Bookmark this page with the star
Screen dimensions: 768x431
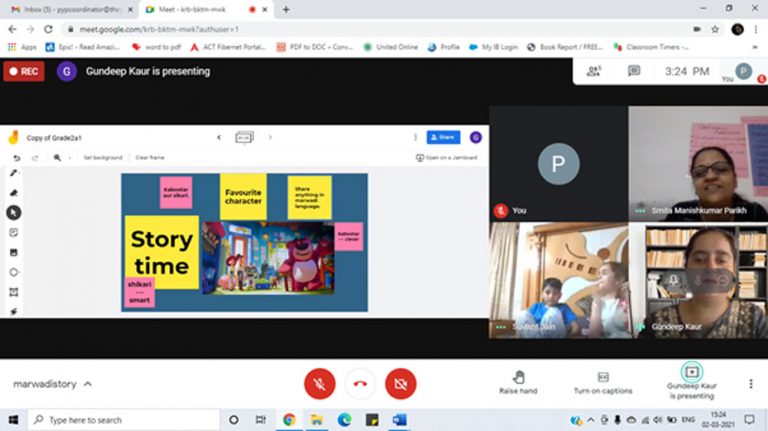coord(715,29)
